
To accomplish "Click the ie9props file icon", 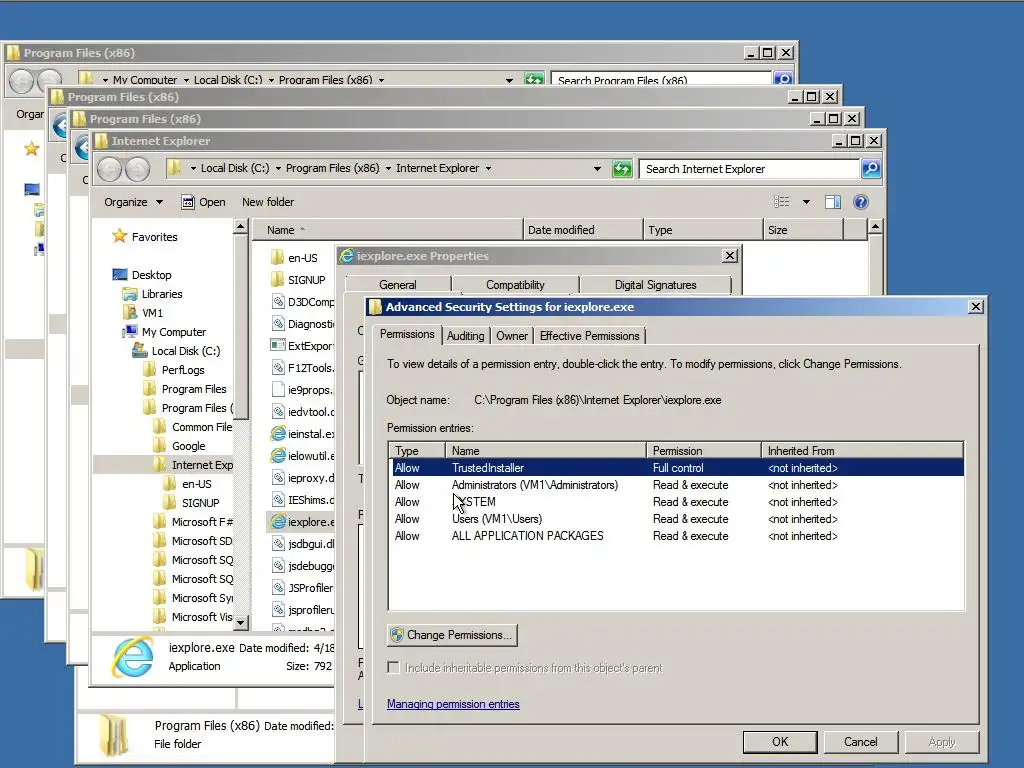I will click(x=278, y=390).
